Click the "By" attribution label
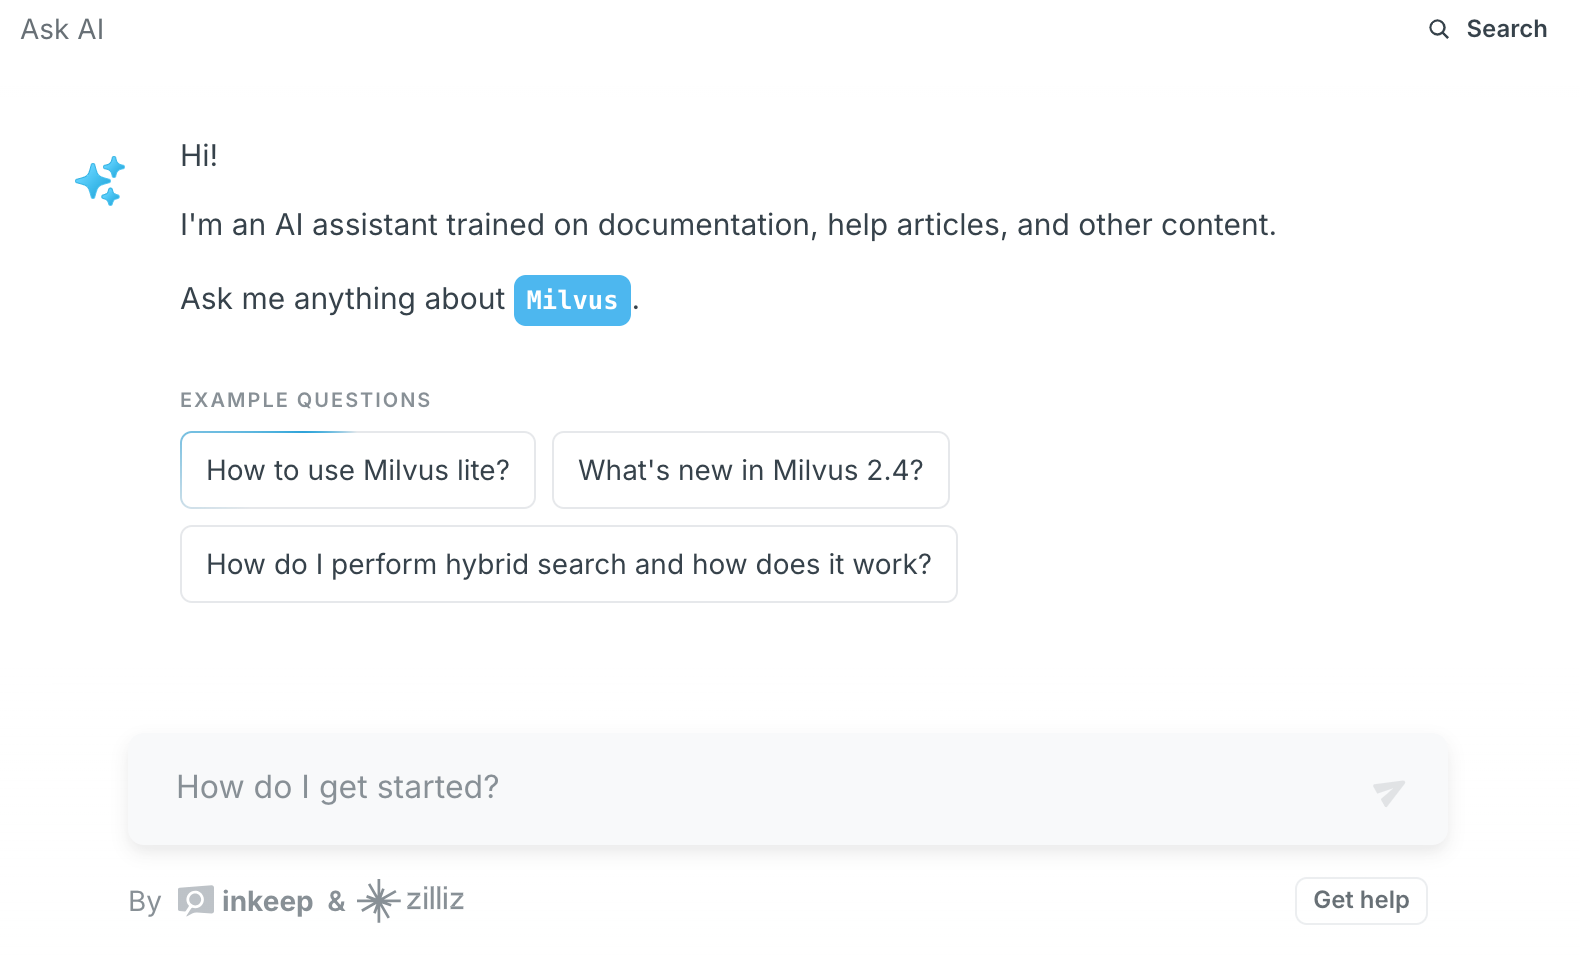 tap(144, 902)
